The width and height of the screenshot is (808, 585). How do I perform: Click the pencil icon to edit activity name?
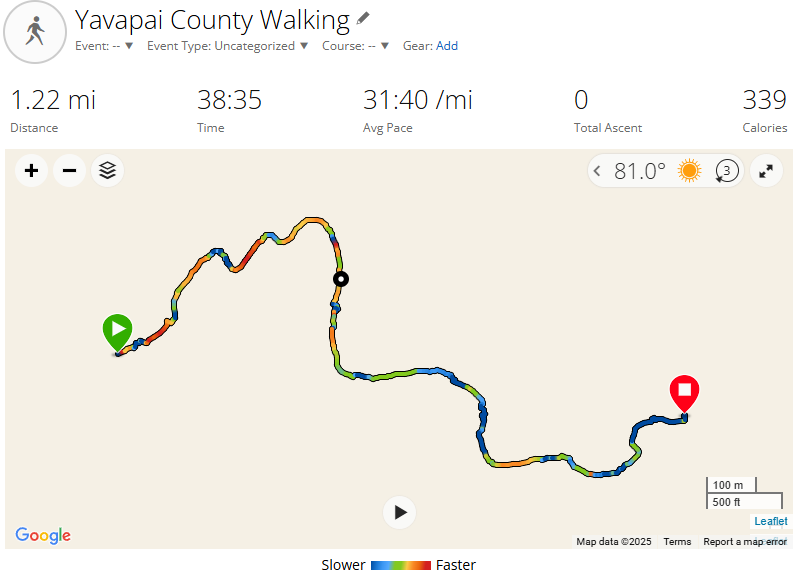[x=363, y=19]
